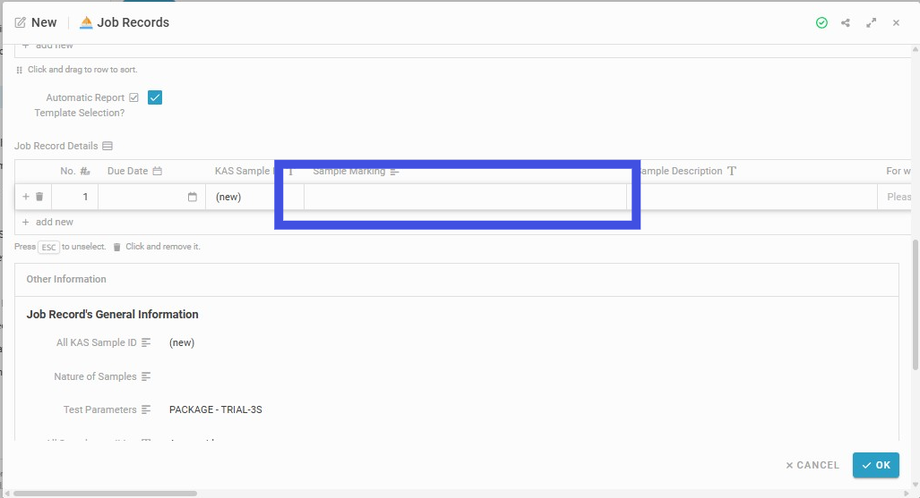This screenshot has width=920, height=498.
Task: Click the Sample Description text type icon
Action: pyautogui.click(x=731, y=171)
